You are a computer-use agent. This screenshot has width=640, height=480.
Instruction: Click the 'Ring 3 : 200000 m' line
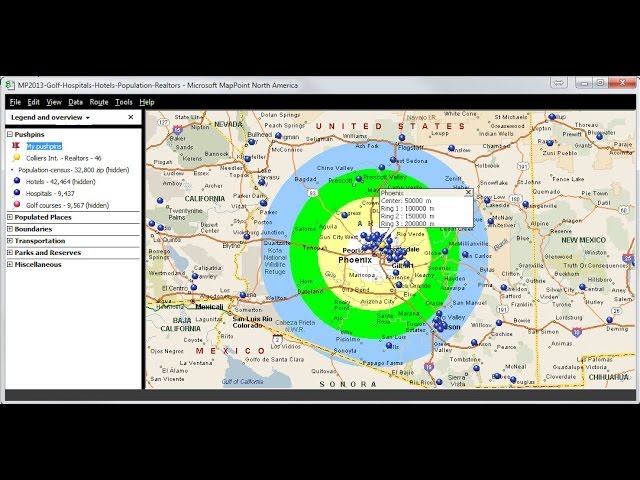[x=407, y=224]
